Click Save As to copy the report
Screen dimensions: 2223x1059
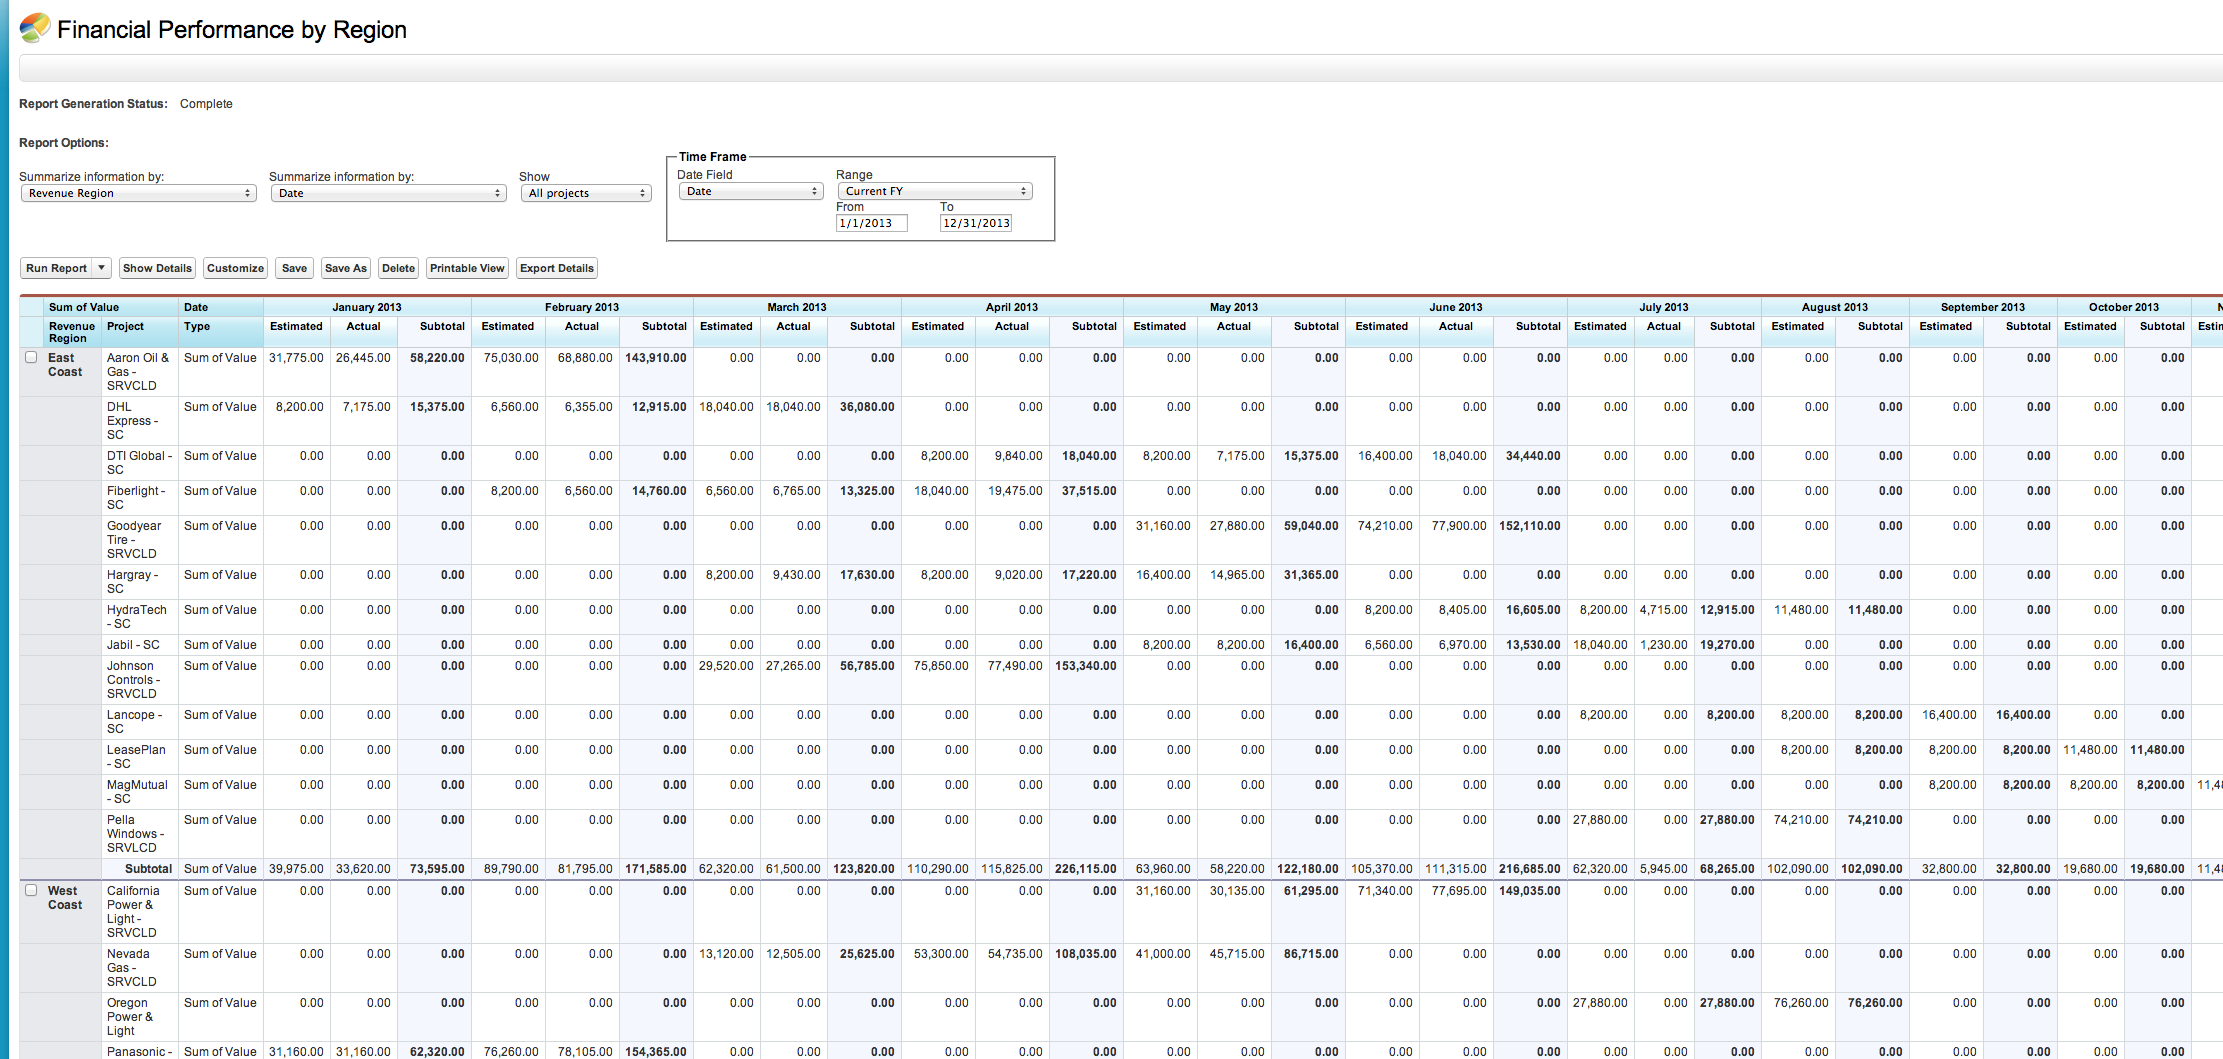click(345, 268)
